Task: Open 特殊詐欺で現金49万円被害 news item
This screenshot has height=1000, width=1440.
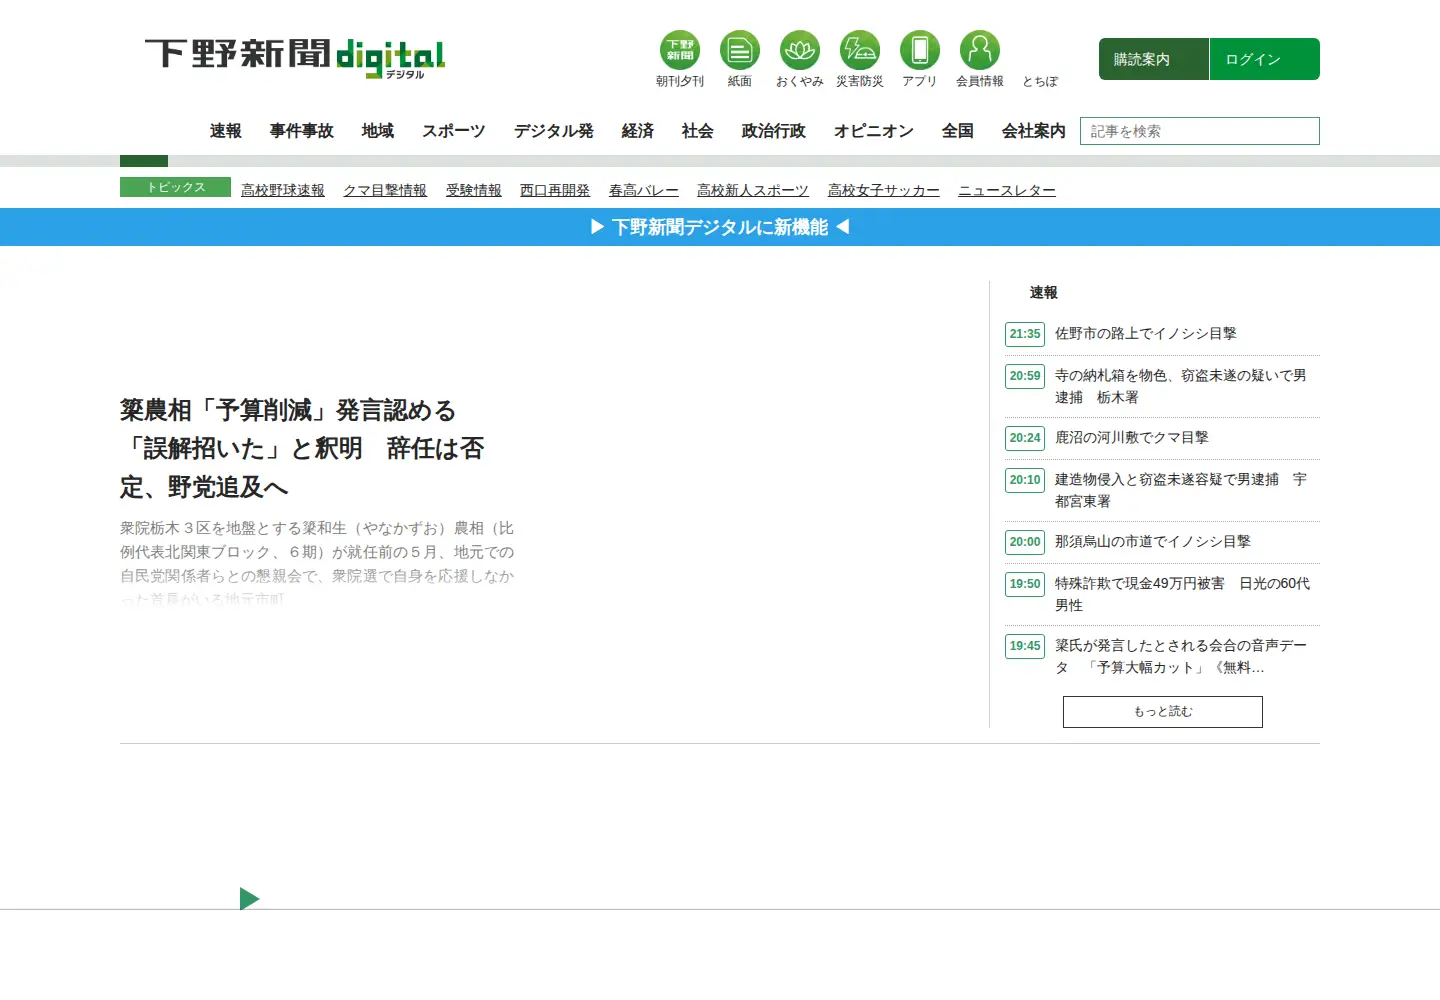Action: click(x=1183, y=595)
